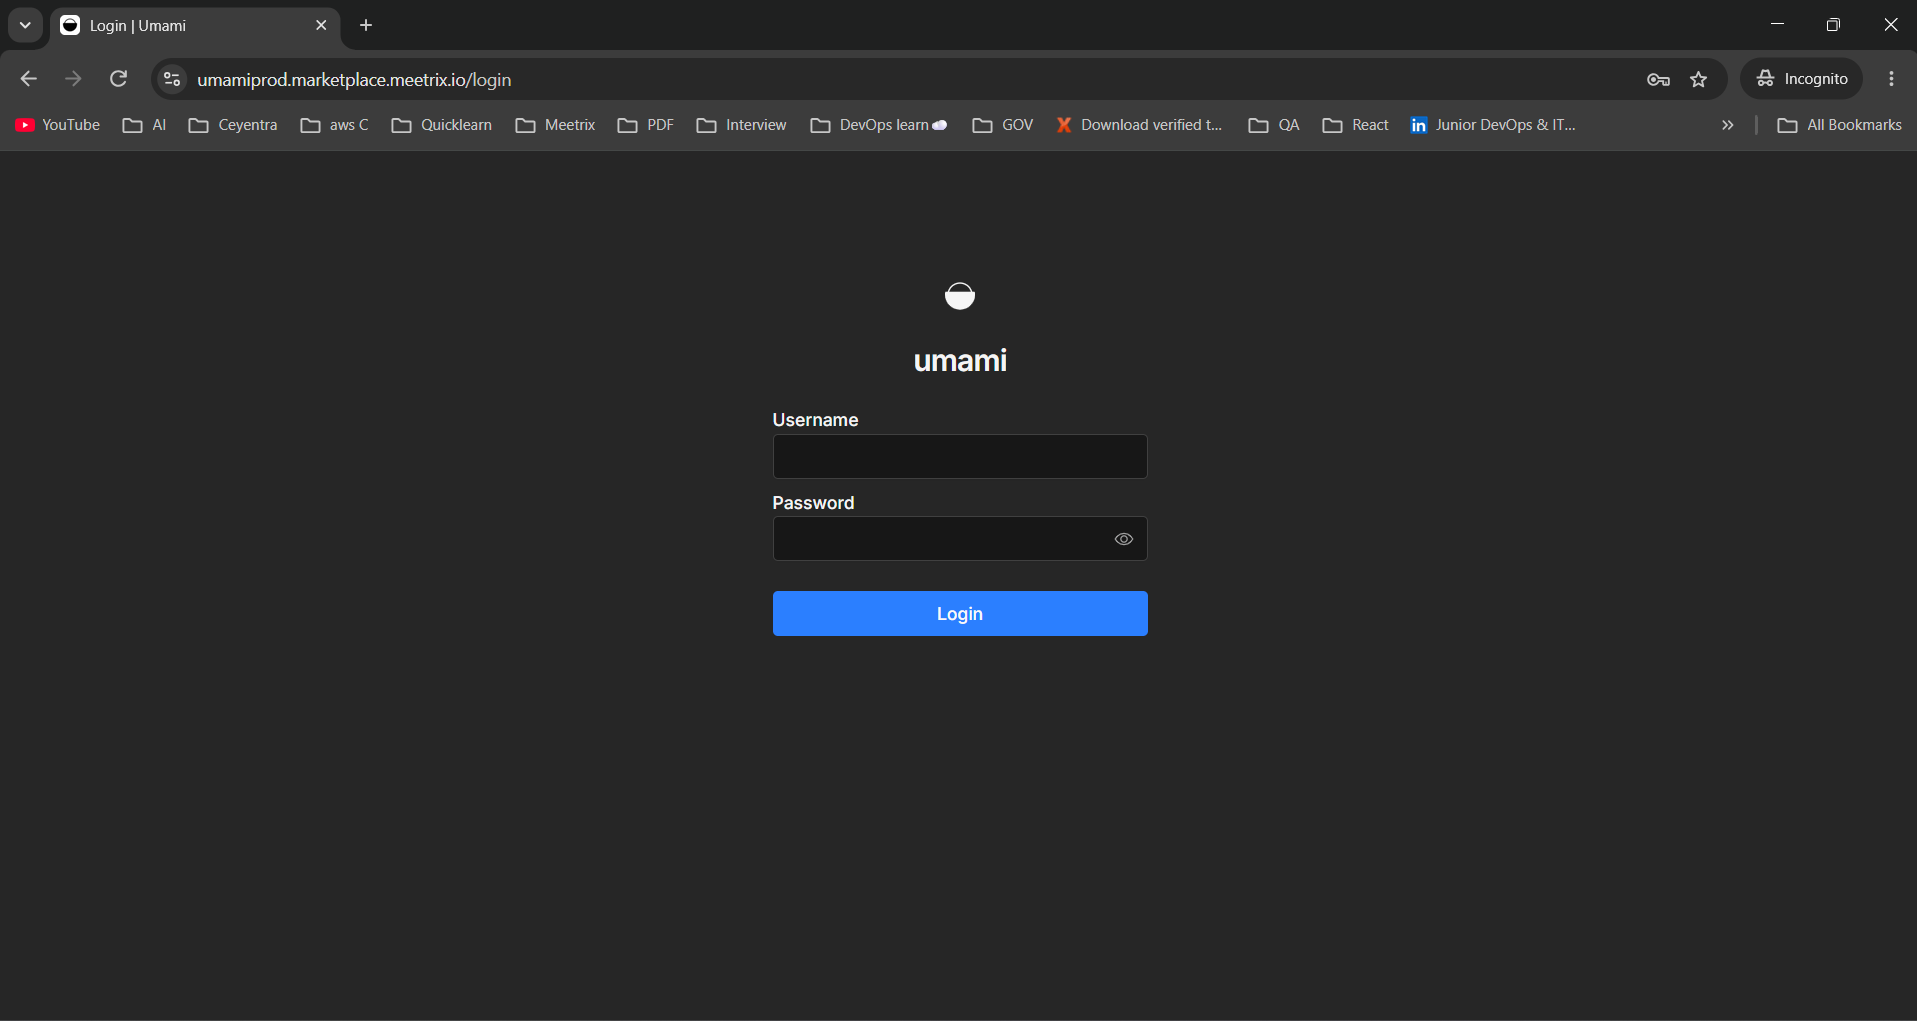Open the Chrome three-dot menu

pyautogui.click(x=1891, y=79)
